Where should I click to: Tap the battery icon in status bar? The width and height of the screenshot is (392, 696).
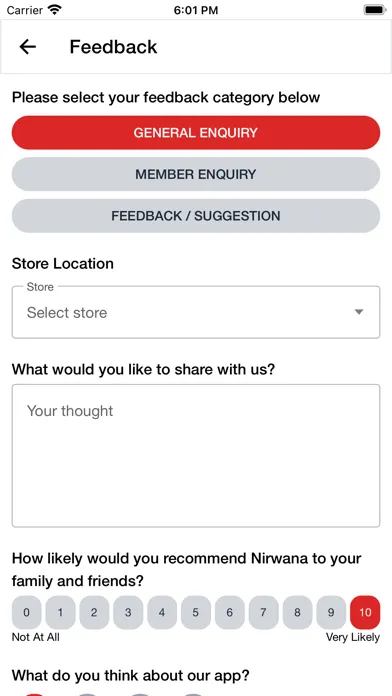click(375, 10)
